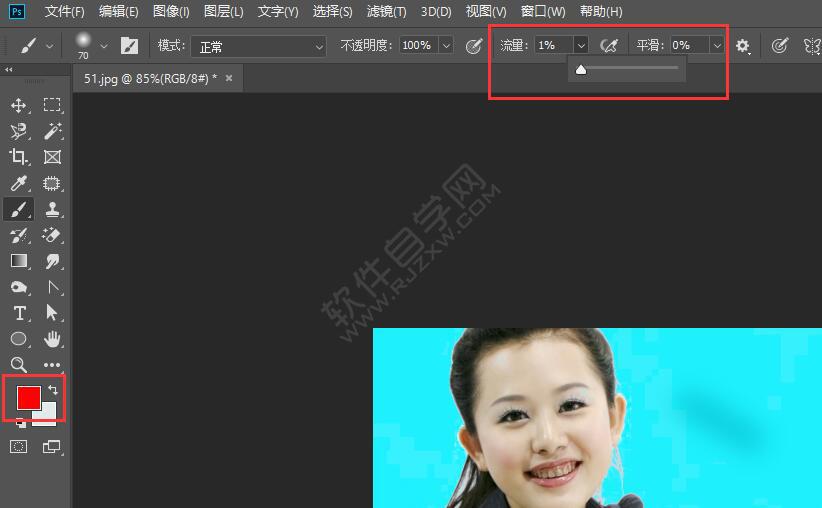Screen dimensions: 822x508
Task: Pick the Lasso tool
Action: [19, 131]
